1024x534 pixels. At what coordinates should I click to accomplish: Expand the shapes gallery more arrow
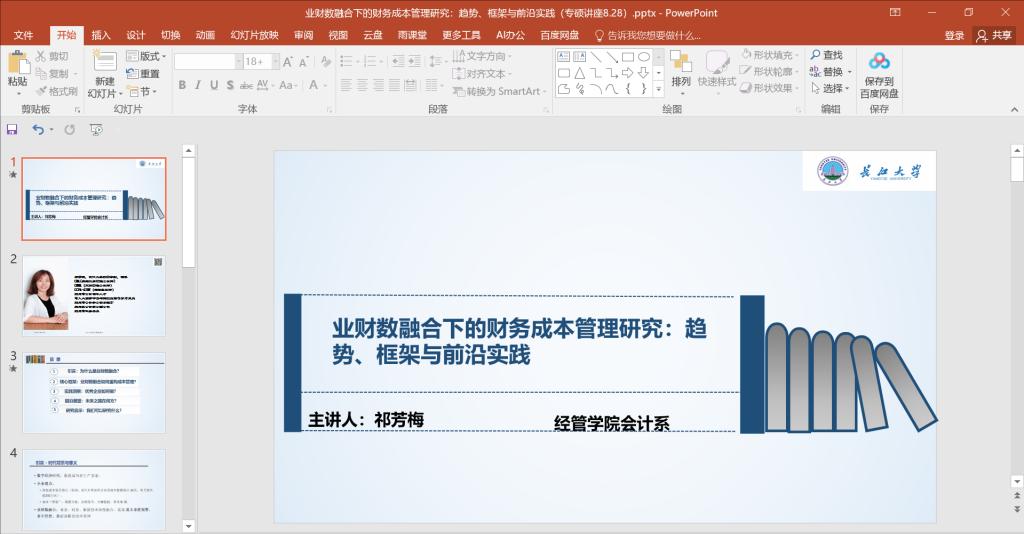coord(658,89)
